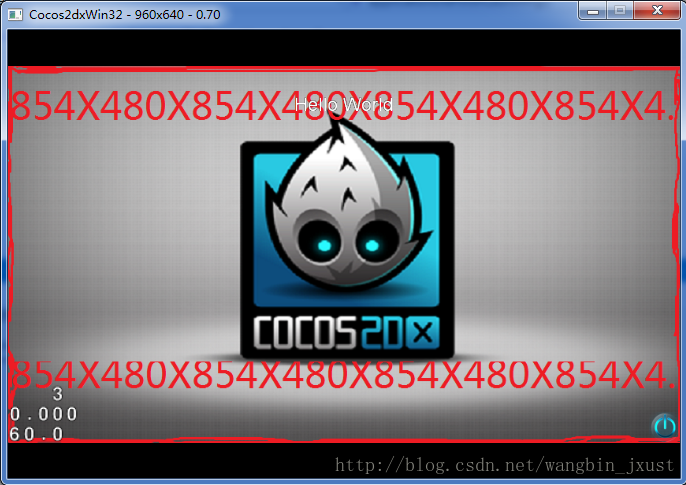This screenshot has height=485, width=686.
Task: Click the Cocos2d-x logo sprite
Action: click(347, 237)
